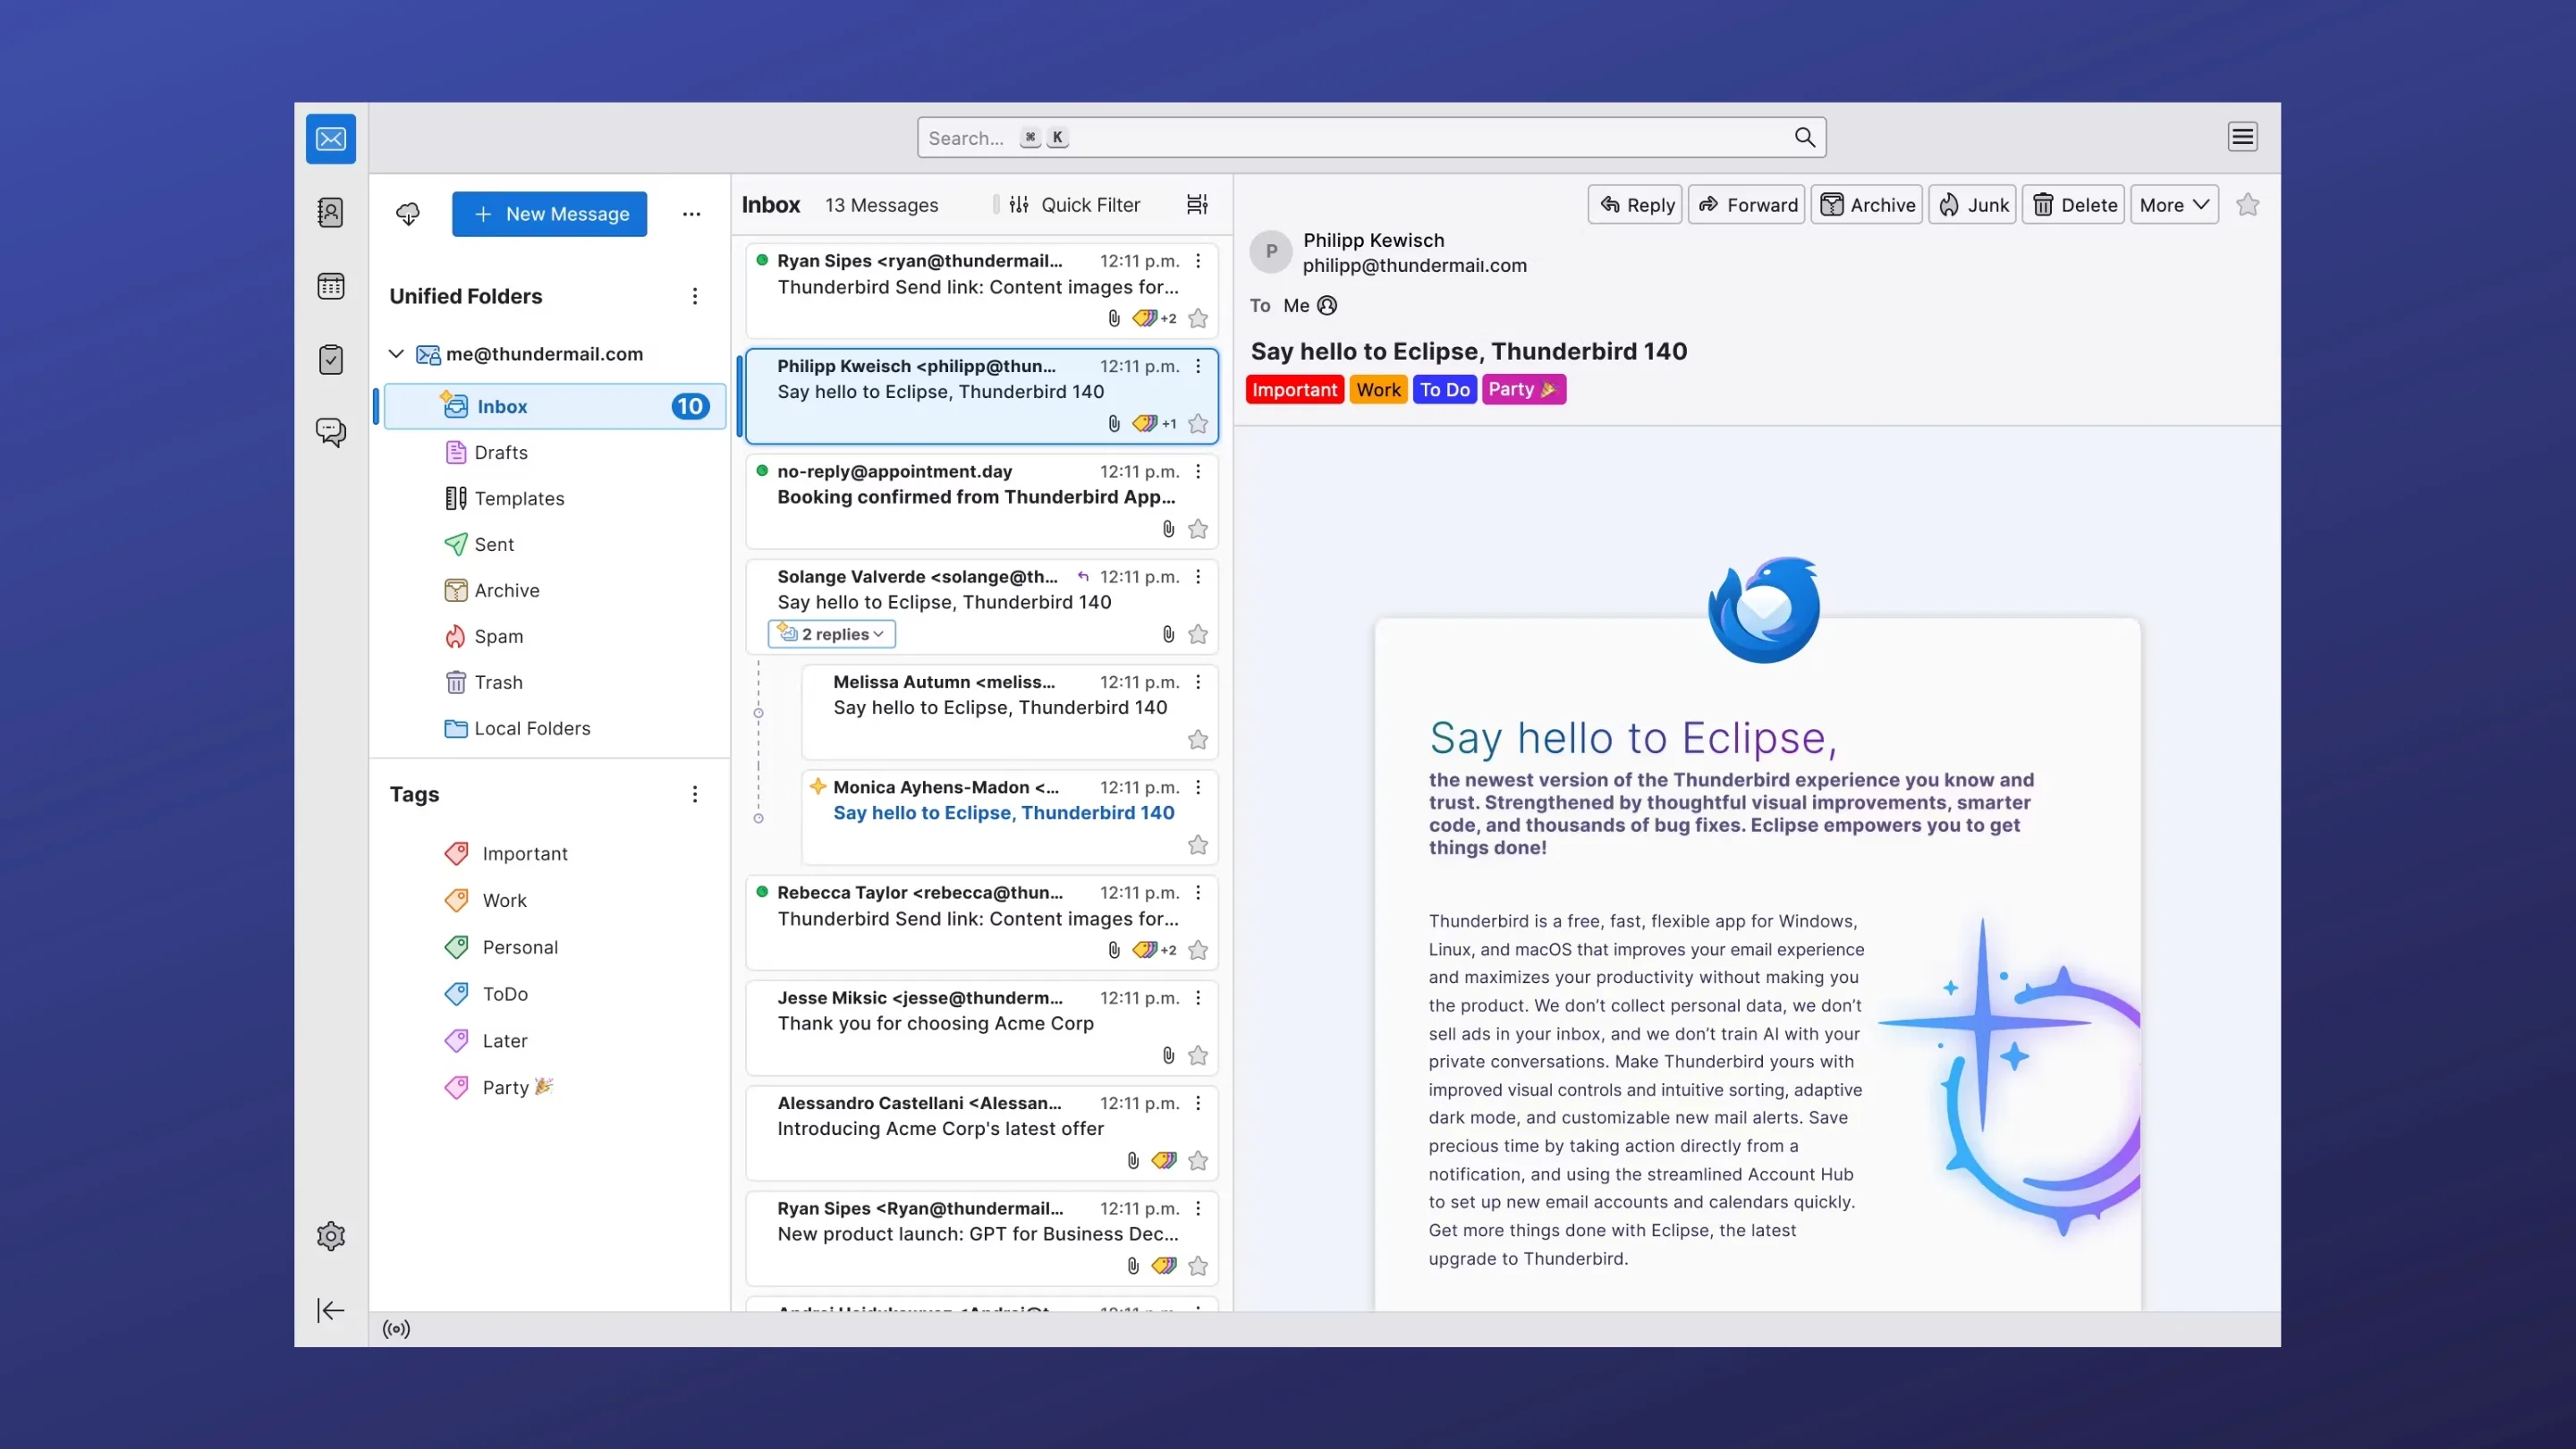Viewport: 2576px width, 1449px height.
Task: Open the Calendar space icon
Action: 331,286
